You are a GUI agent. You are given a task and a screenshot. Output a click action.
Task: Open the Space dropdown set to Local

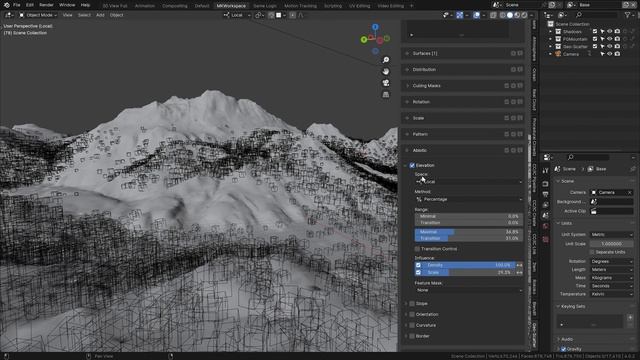click(469, 182)
